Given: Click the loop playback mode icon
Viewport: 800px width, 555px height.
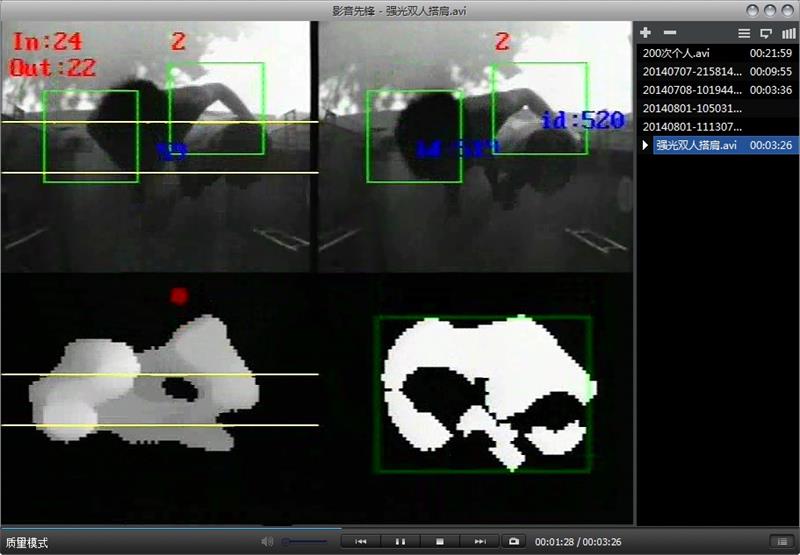Looking at the screenshot, I should tap(767, 33).
